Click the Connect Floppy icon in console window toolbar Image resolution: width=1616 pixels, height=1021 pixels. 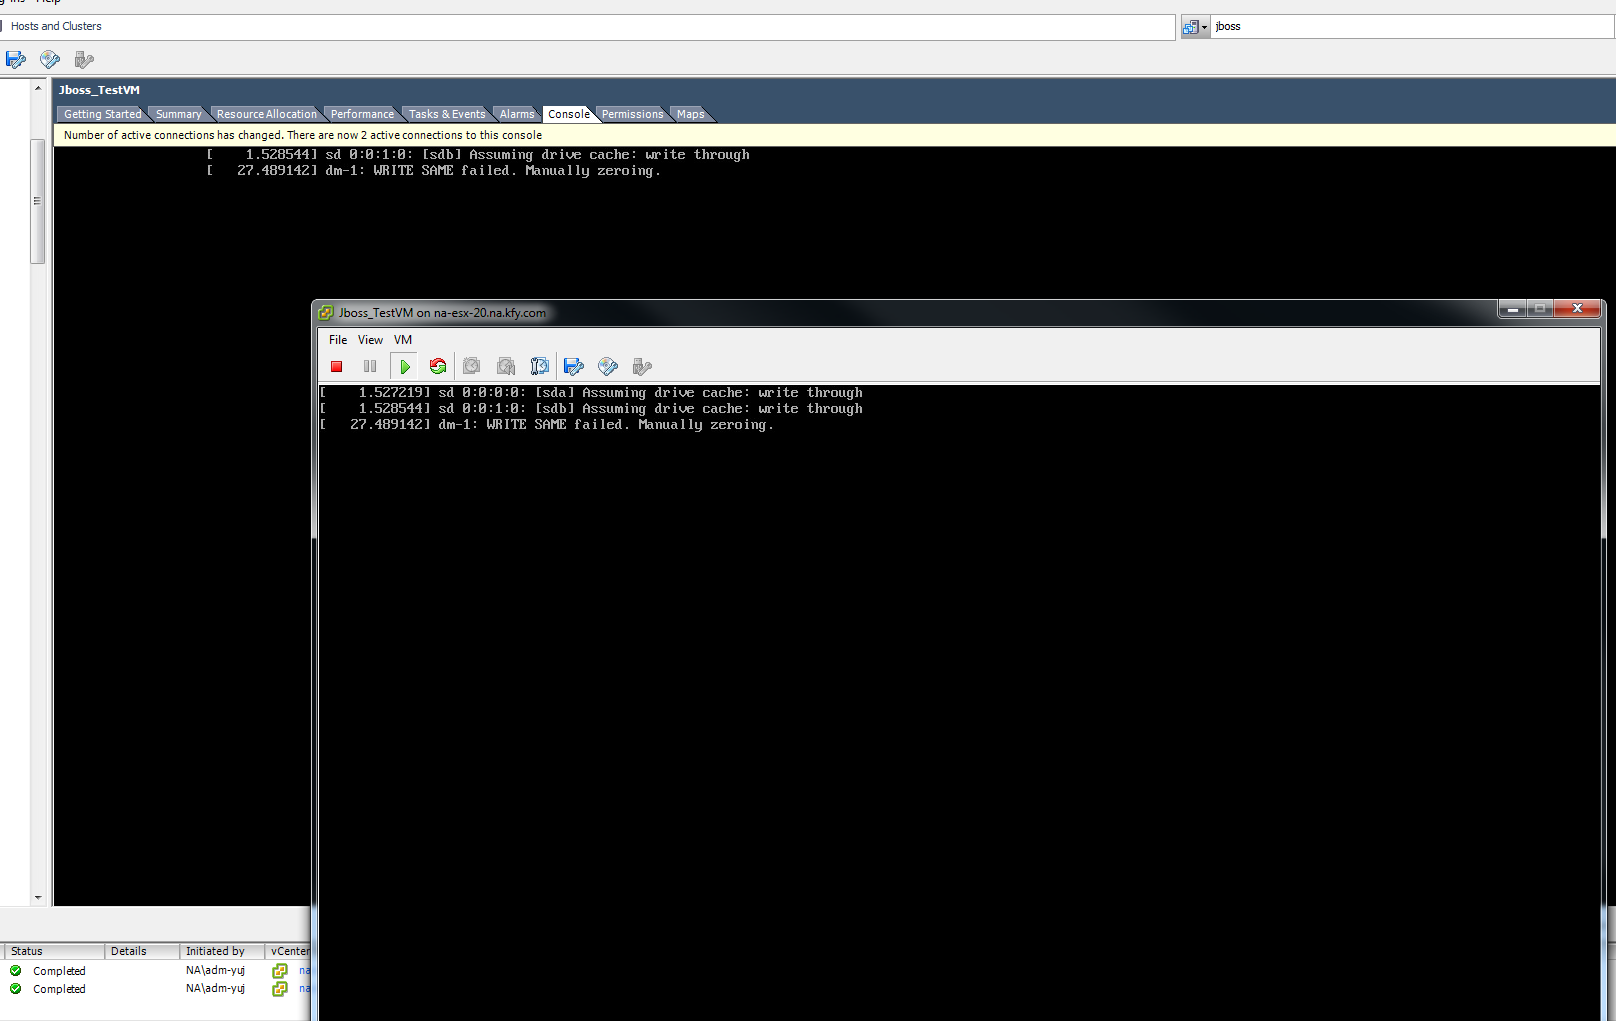tap(574, 367)
